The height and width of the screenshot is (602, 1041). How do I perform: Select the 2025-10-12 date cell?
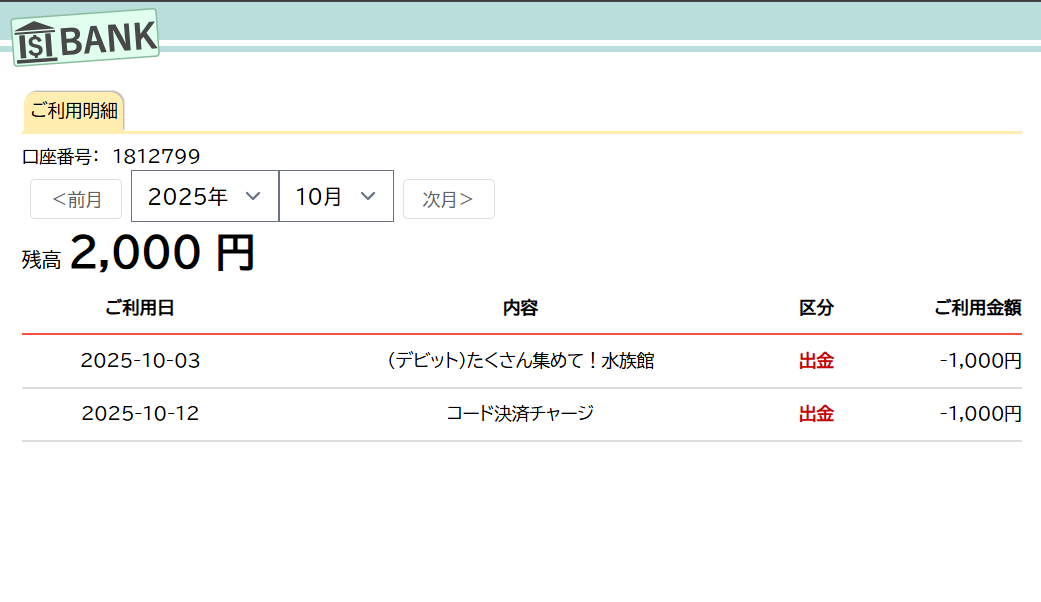[x=140, y=414]
